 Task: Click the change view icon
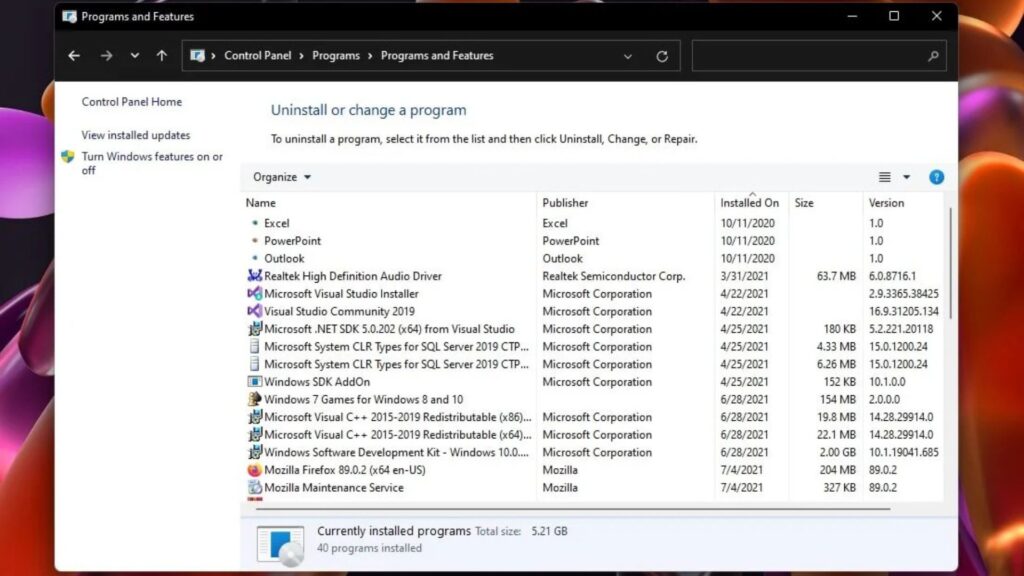coord(884,177)
